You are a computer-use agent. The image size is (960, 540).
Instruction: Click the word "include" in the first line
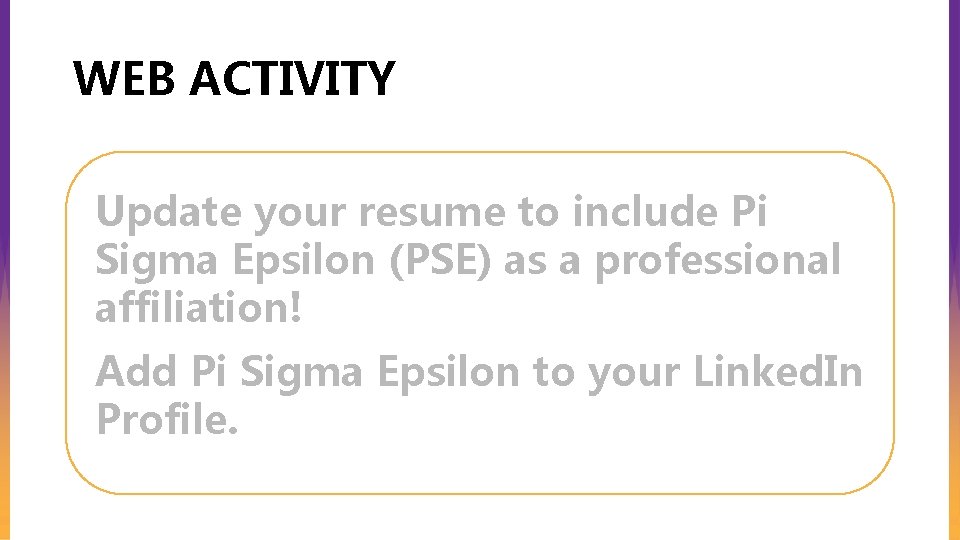click(645, 211)
